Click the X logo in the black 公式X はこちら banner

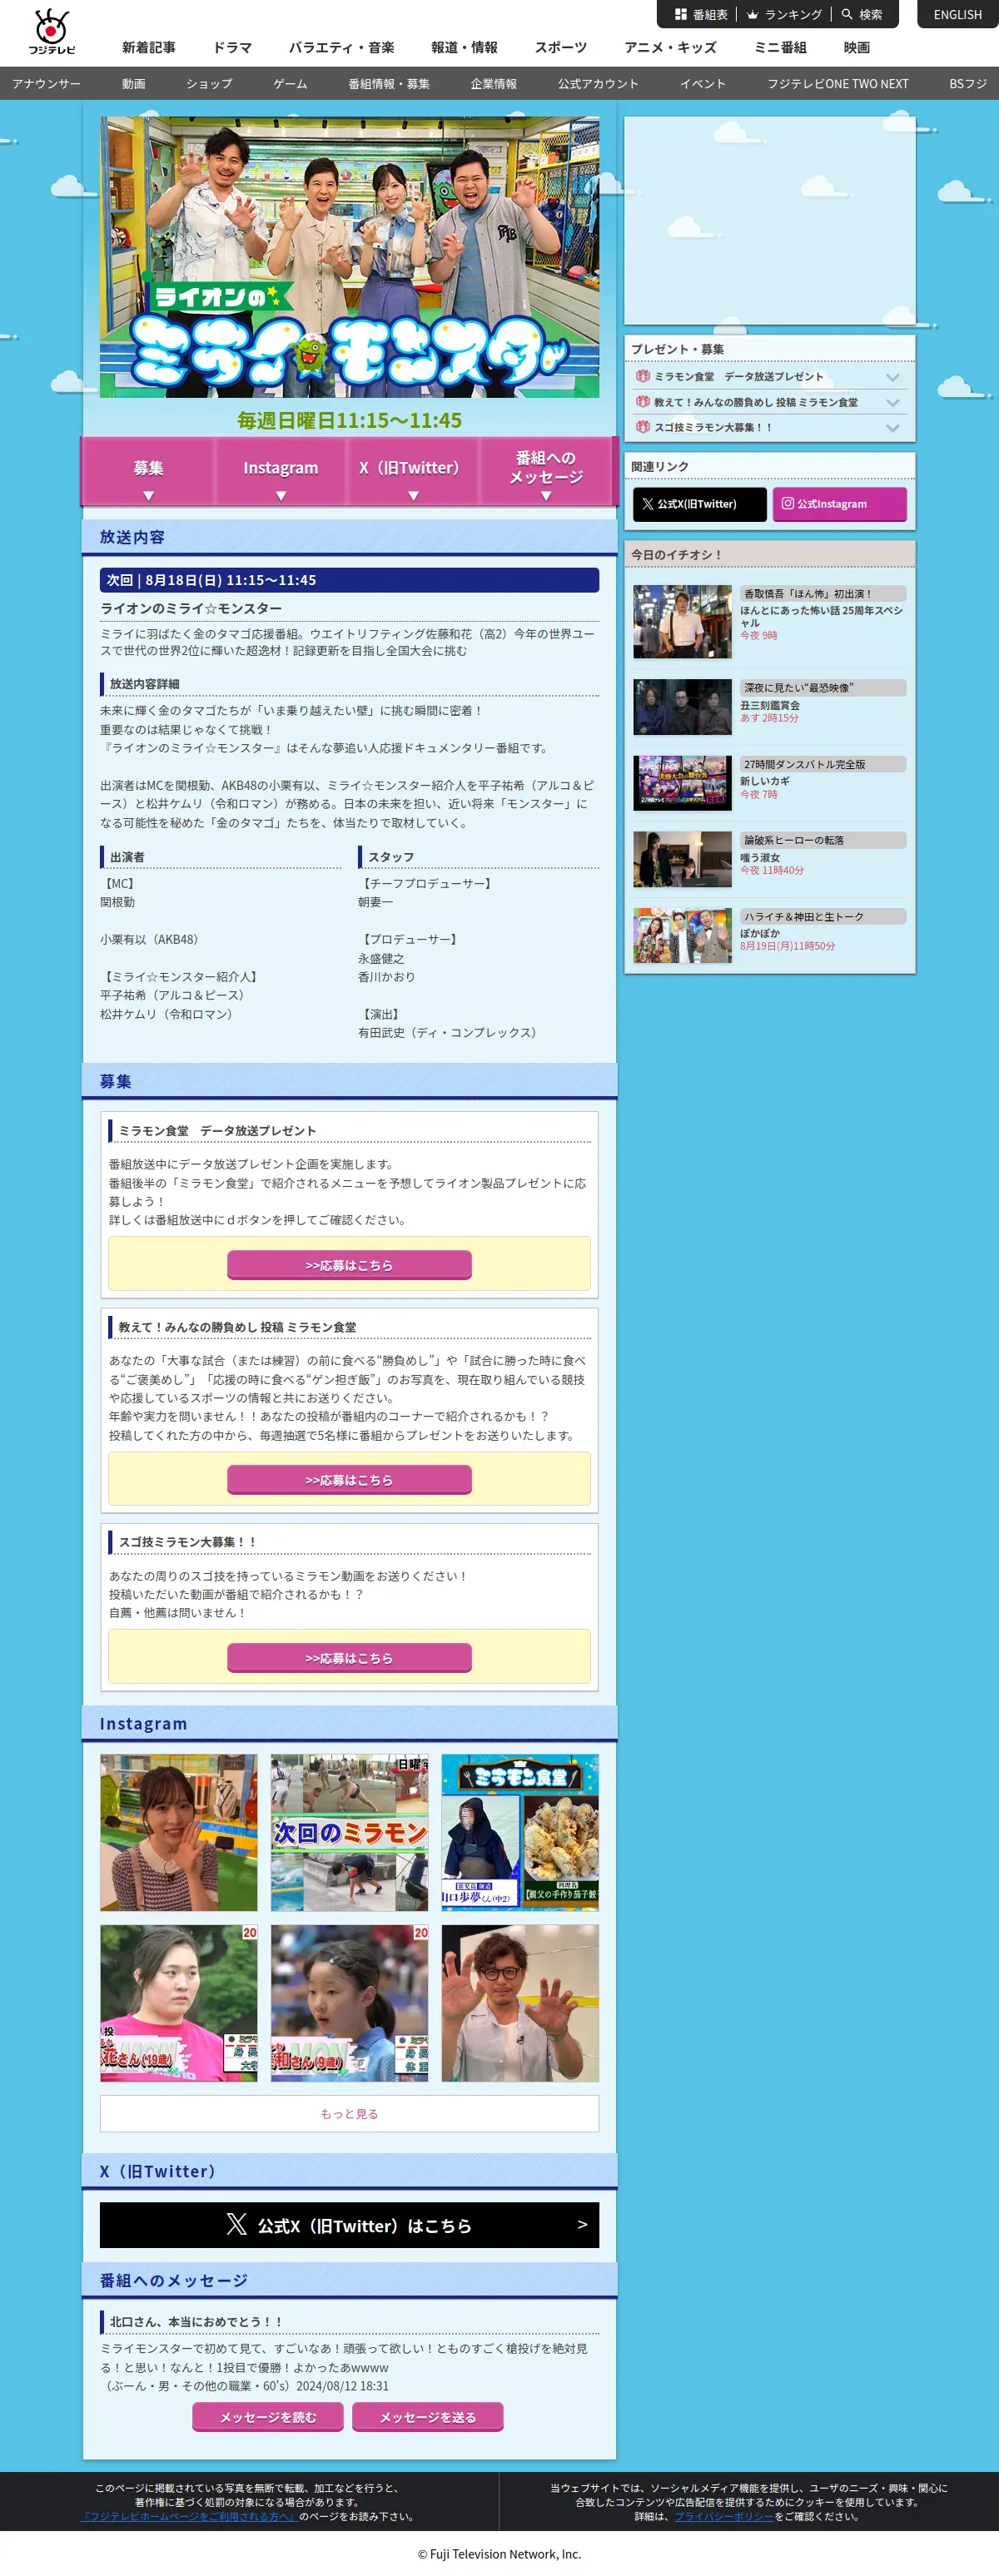tap(237, 2224)
